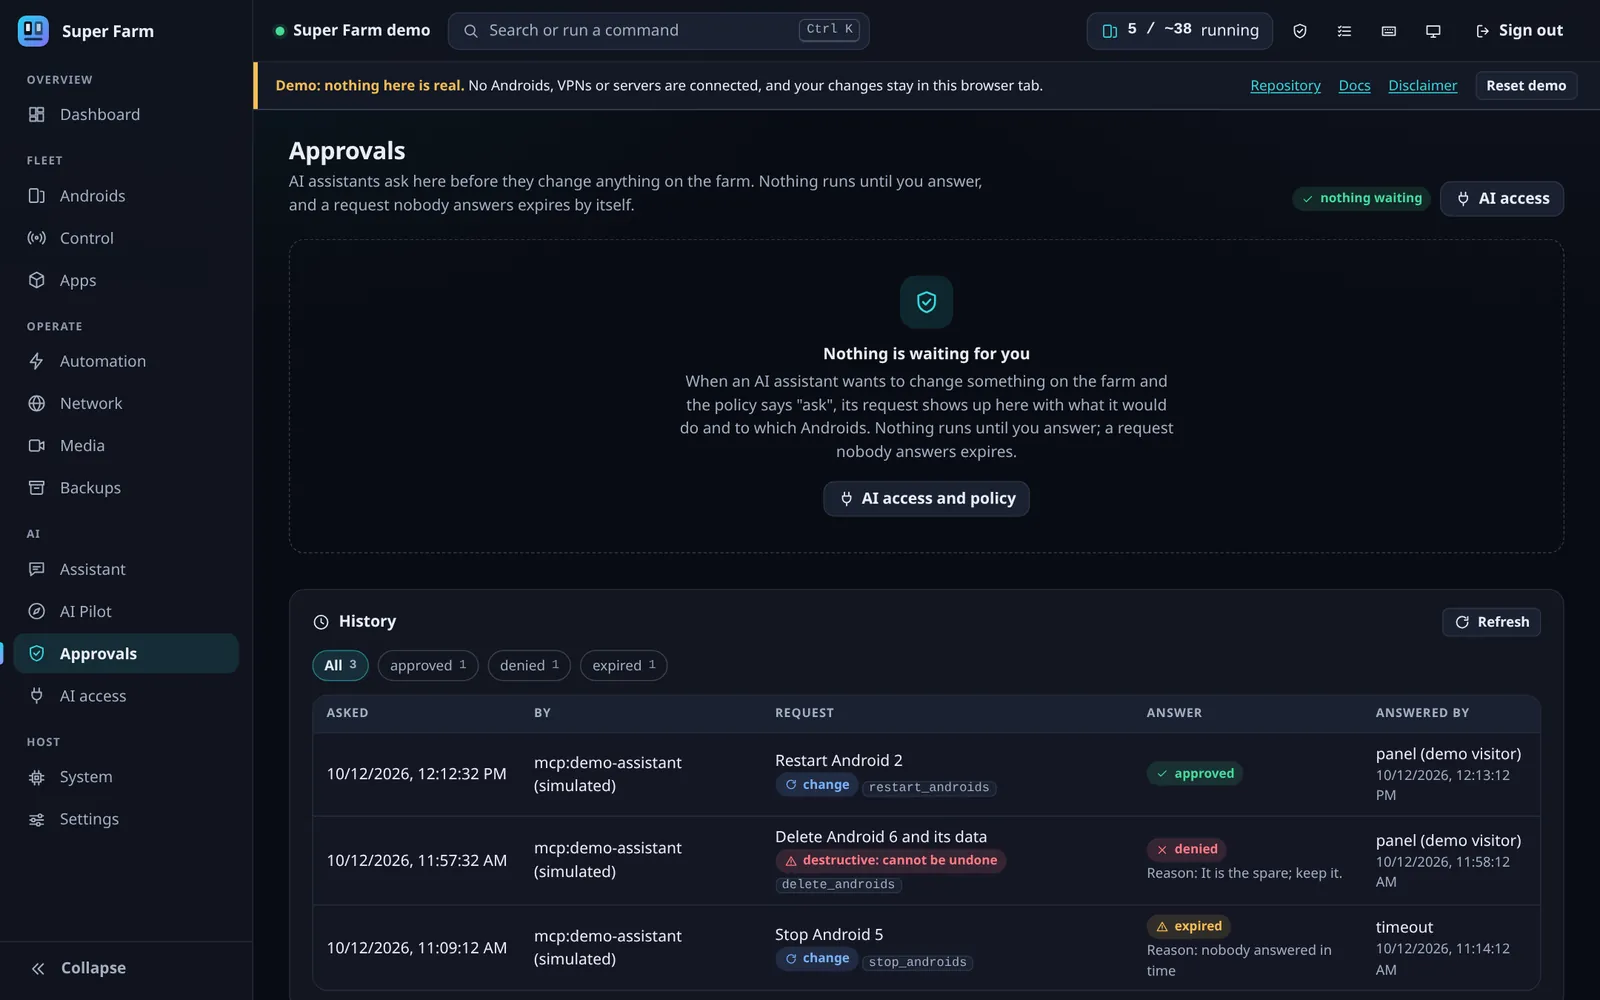Click the restart_androids code tag
The image size is (1600, 1000).
click(x=929, y=787)
